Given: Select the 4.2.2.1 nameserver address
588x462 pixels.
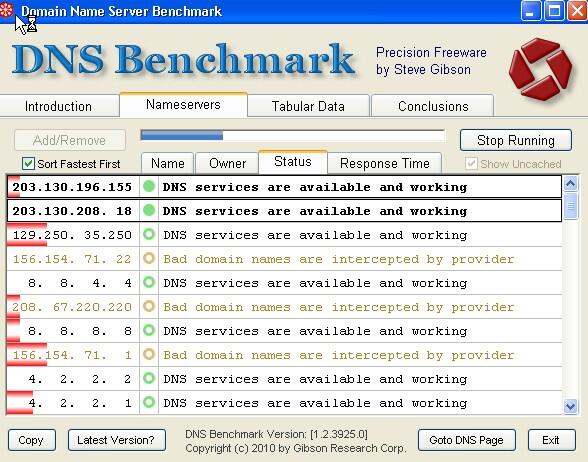Looking at the screenshot, I should coord(80,403).
